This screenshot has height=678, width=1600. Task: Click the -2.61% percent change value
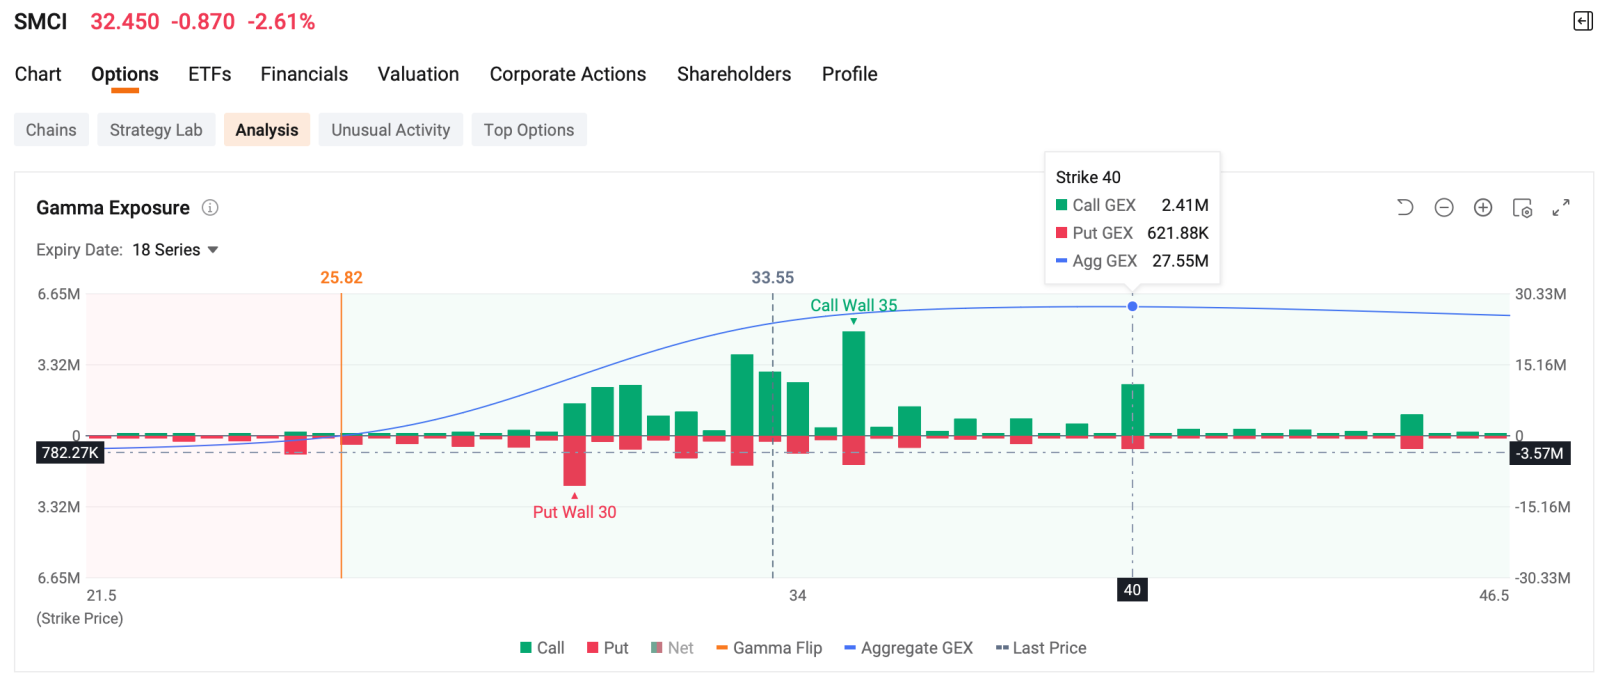pyautogui.click(x=281, y=22)
